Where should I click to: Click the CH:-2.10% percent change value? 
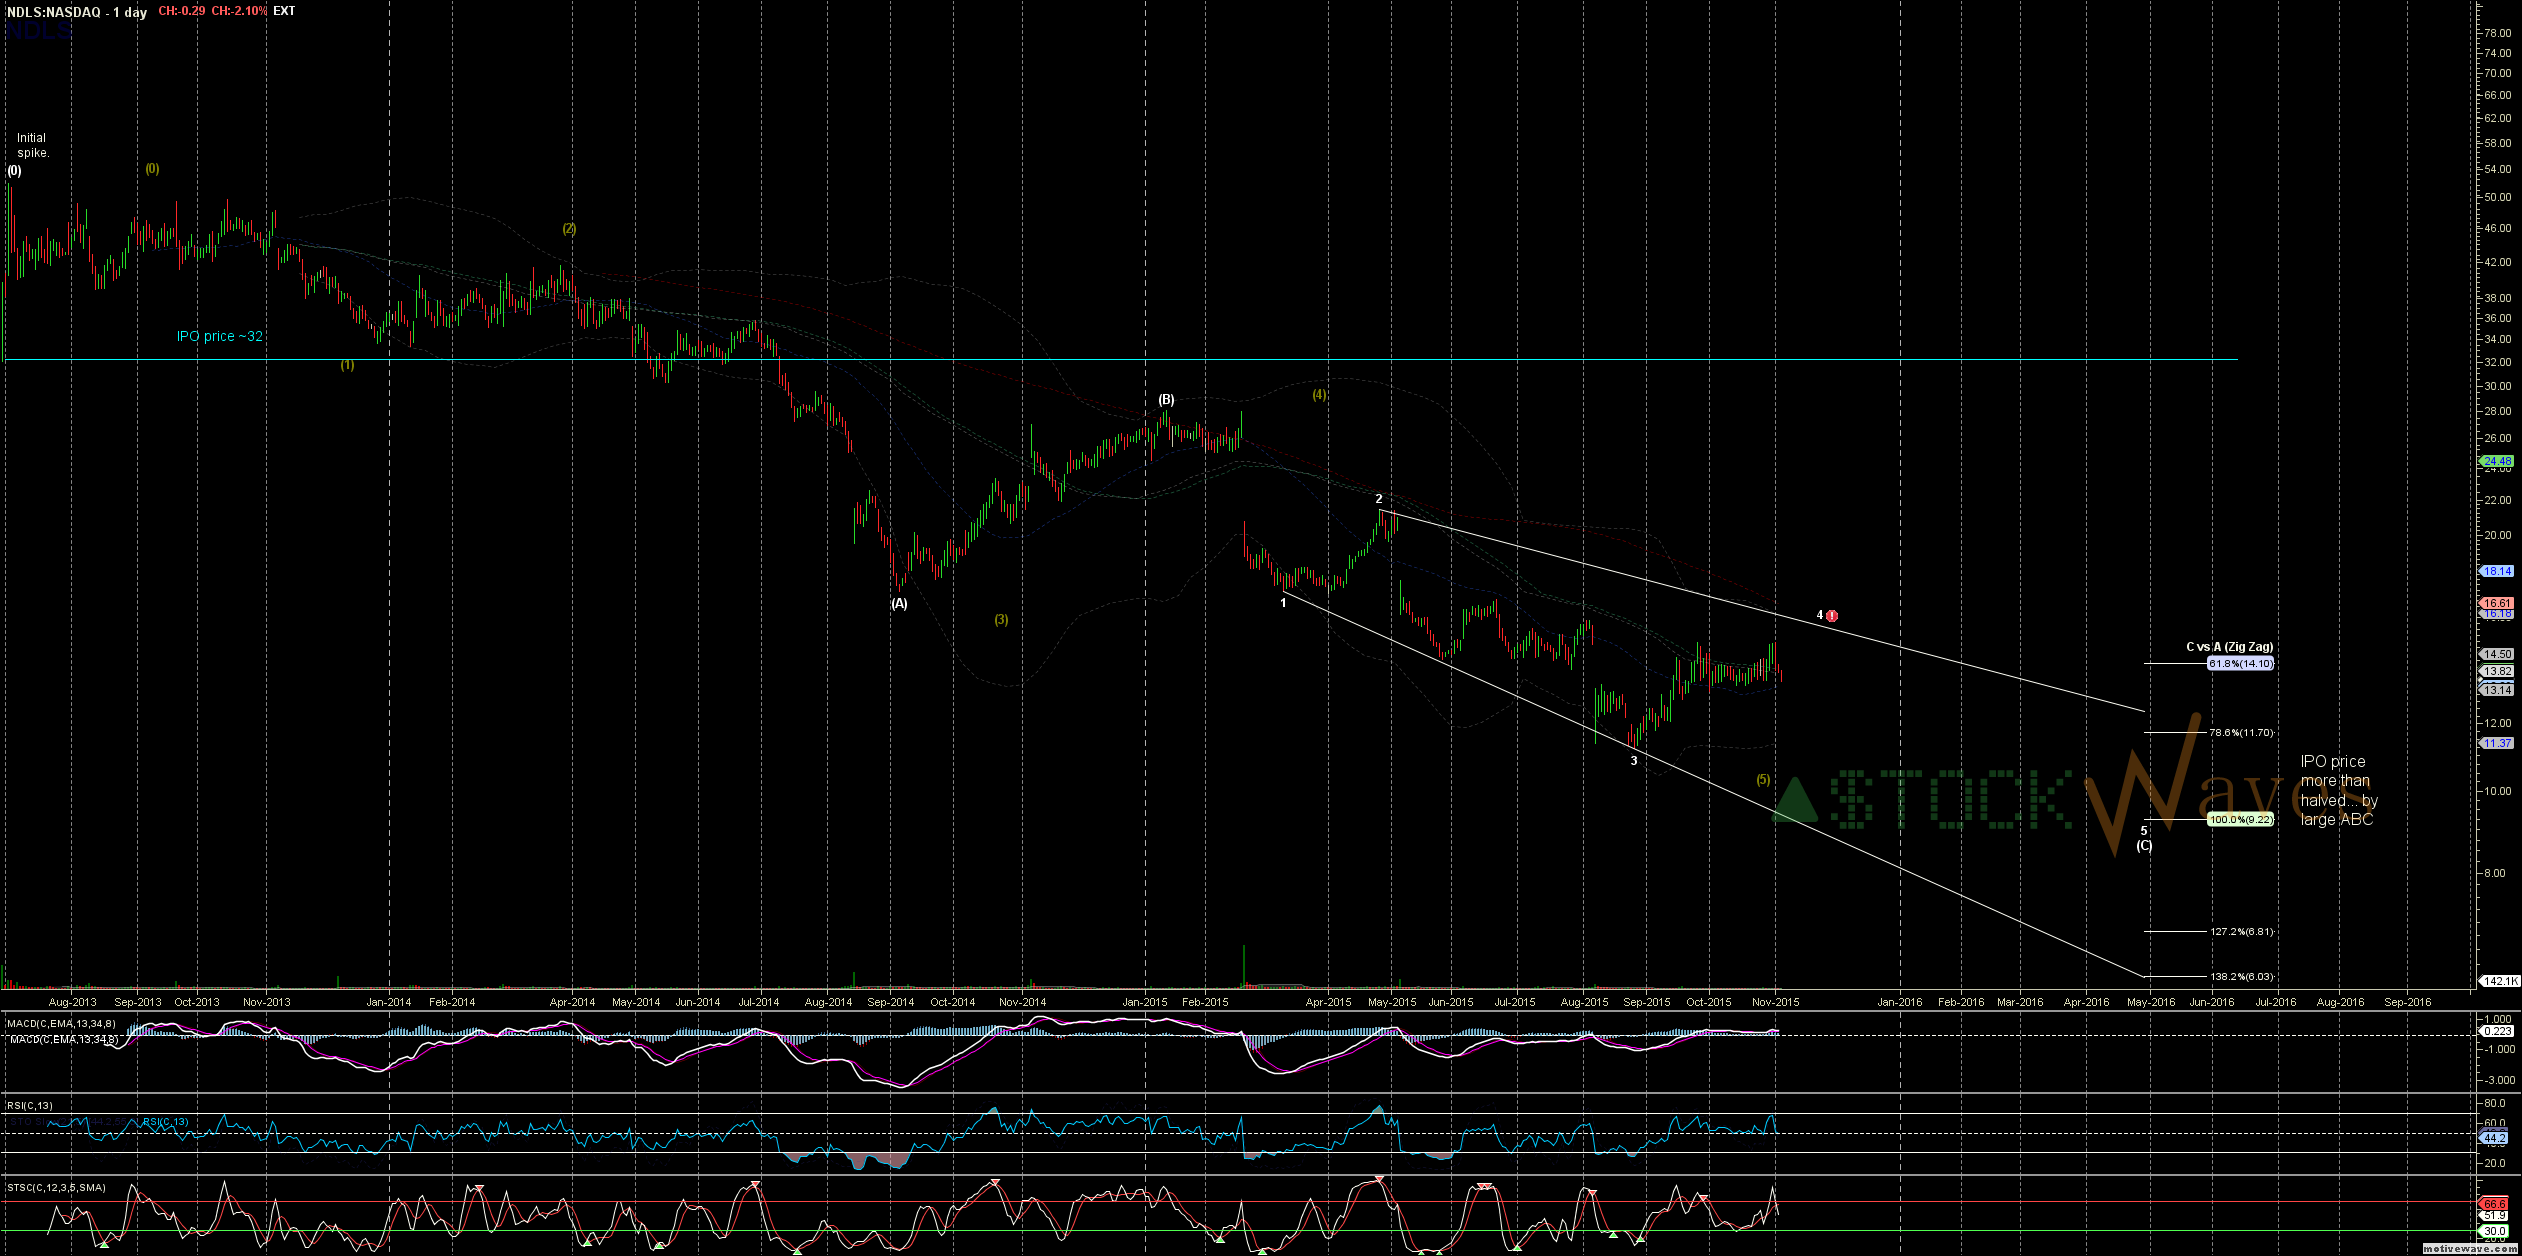coord(239,11)
